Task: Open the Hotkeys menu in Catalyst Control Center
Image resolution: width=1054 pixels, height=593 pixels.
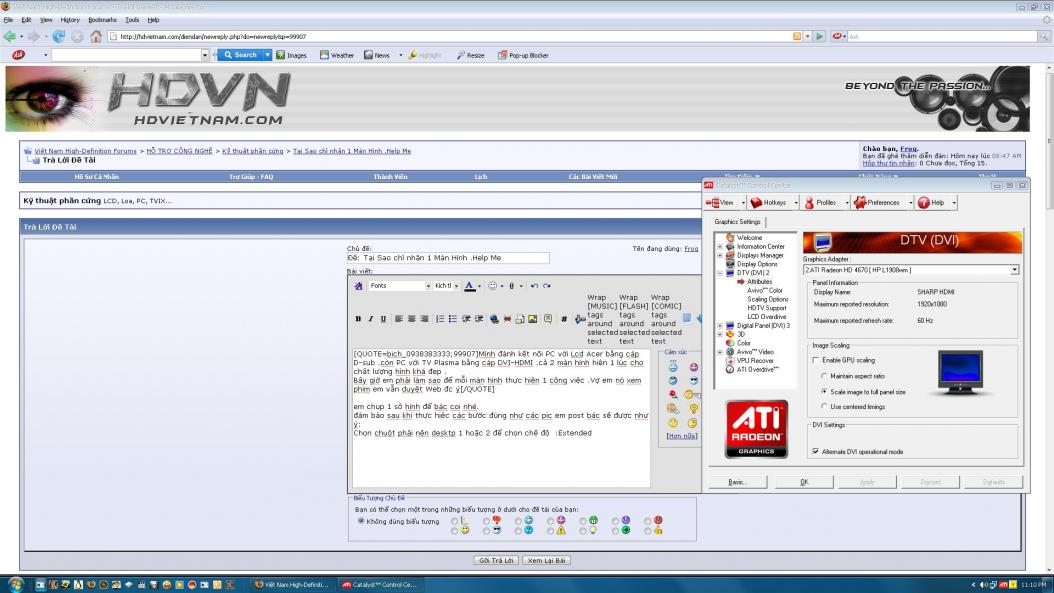Action: click(x=774, y=202)
